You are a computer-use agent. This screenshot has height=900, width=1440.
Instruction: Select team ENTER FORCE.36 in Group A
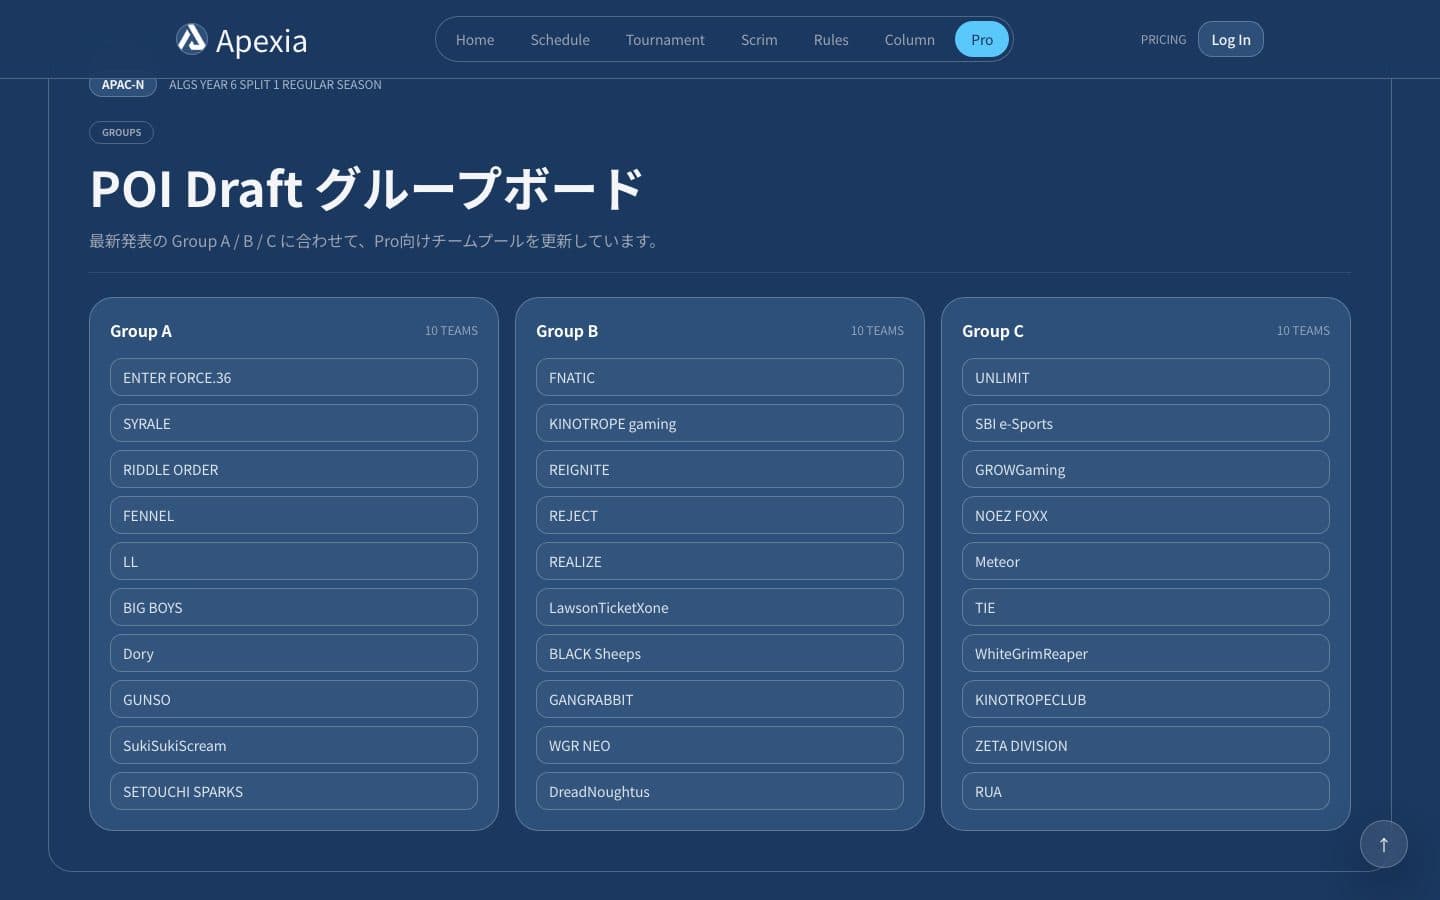pyautogui.click(x=294, y=377)
